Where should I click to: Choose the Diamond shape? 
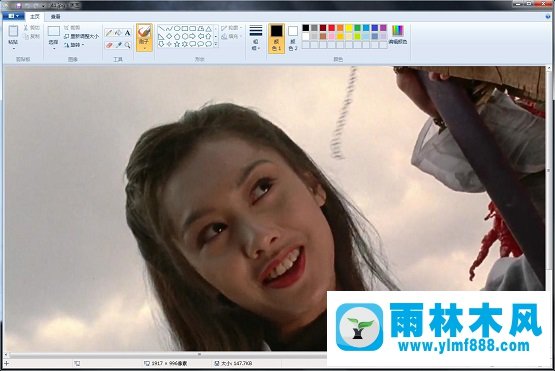coord(169,36)
